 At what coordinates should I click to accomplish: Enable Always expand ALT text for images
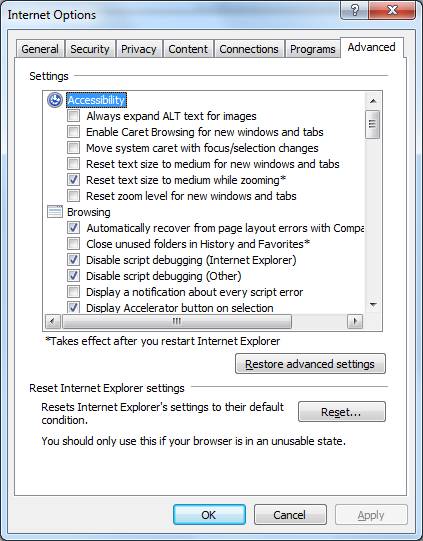73,116
